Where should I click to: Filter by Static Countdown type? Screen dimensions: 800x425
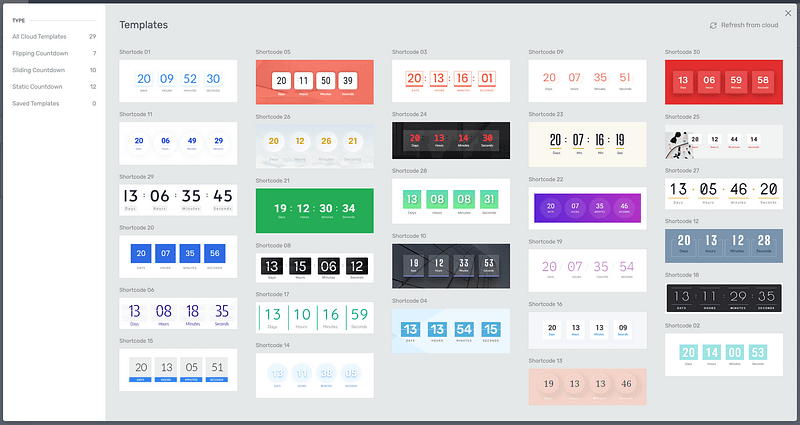(37, 86)
